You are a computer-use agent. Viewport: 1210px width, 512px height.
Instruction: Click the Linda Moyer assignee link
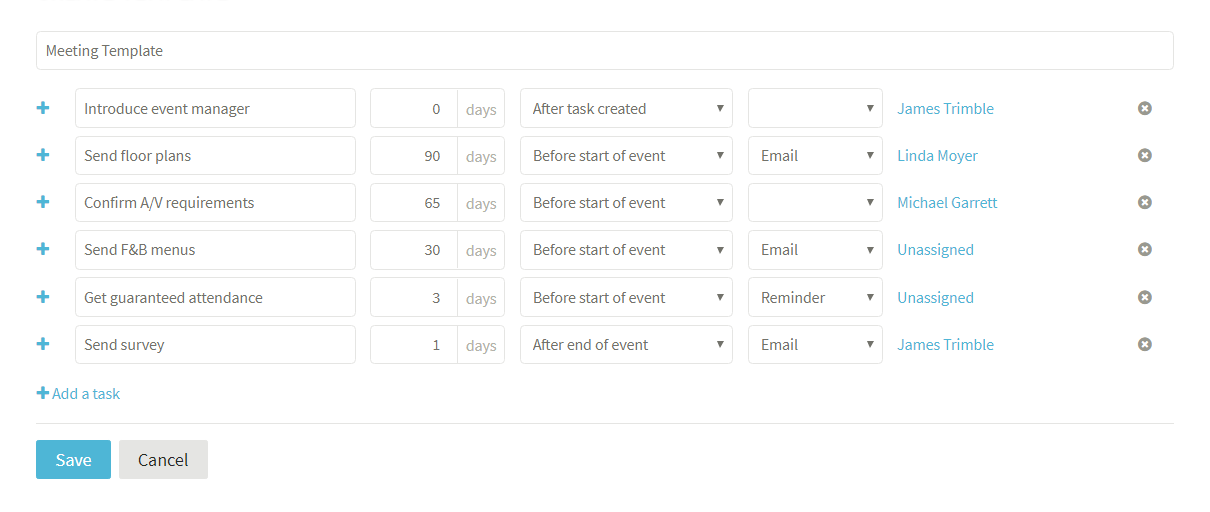coord(937,156)
